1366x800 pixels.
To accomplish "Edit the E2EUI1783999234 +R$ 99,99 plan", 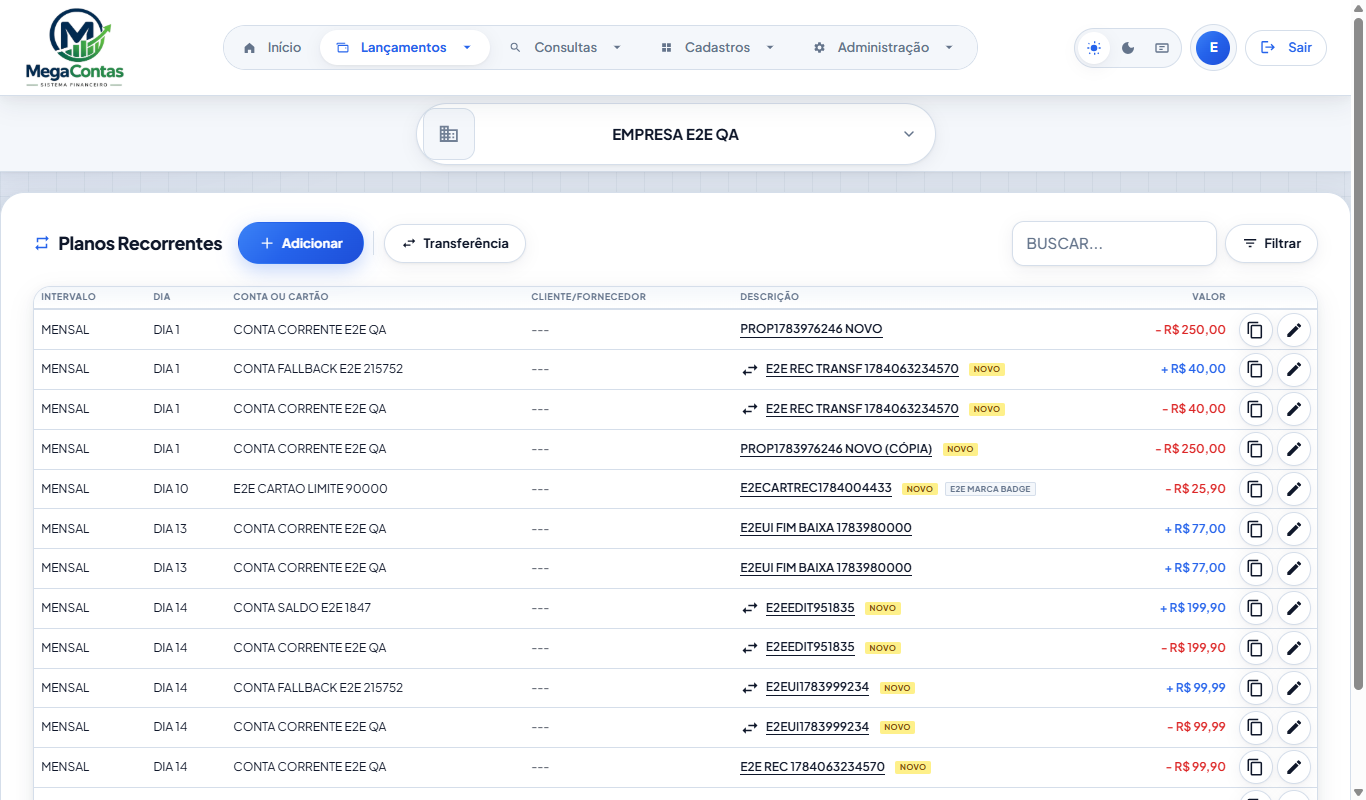I will coord(1294,688).
